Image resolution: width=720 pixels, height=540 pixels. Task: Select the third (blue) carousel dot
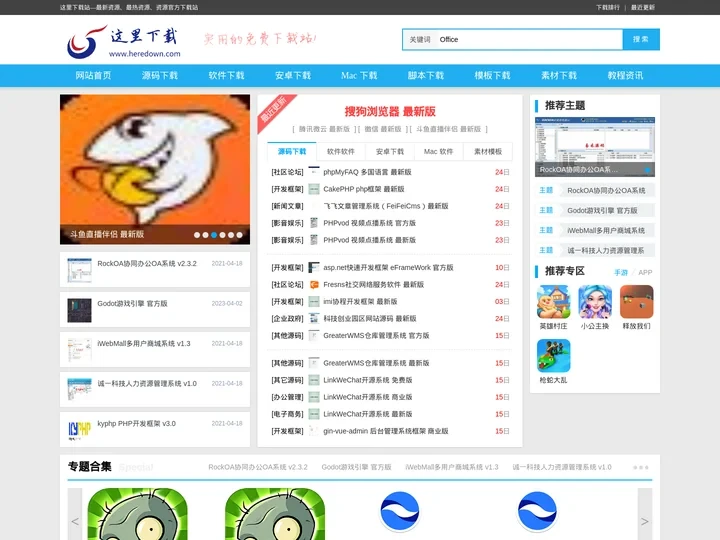click(x=214, y=235)
